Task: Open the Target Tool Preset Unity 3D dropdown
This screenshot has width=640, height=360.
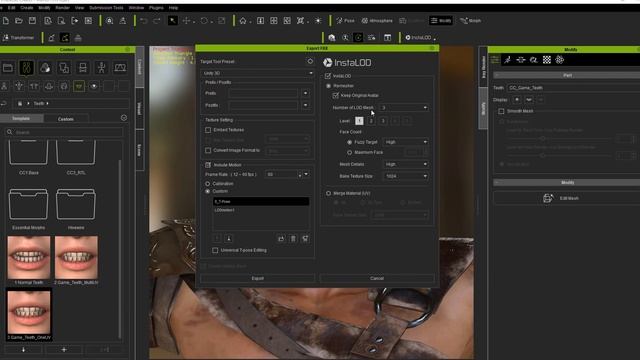Action: [257, 73]
